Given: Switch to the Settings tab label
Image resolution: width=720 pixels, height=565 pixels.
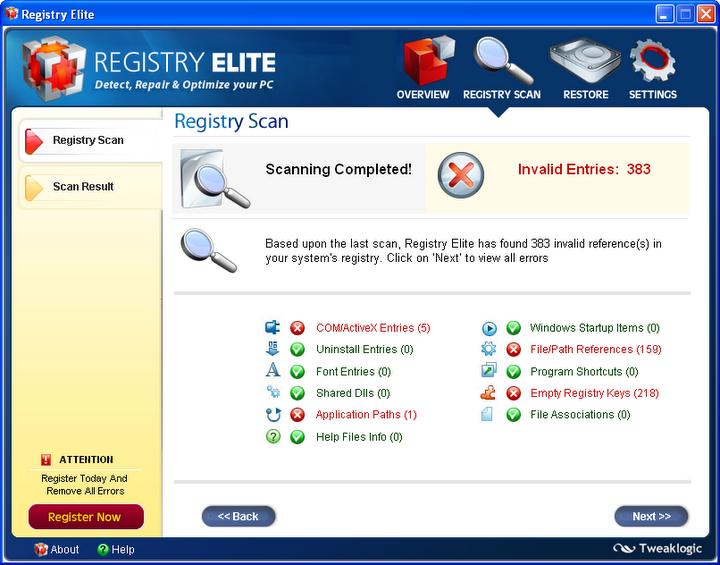Looking at the screenshot, I should tap(652, 95).
